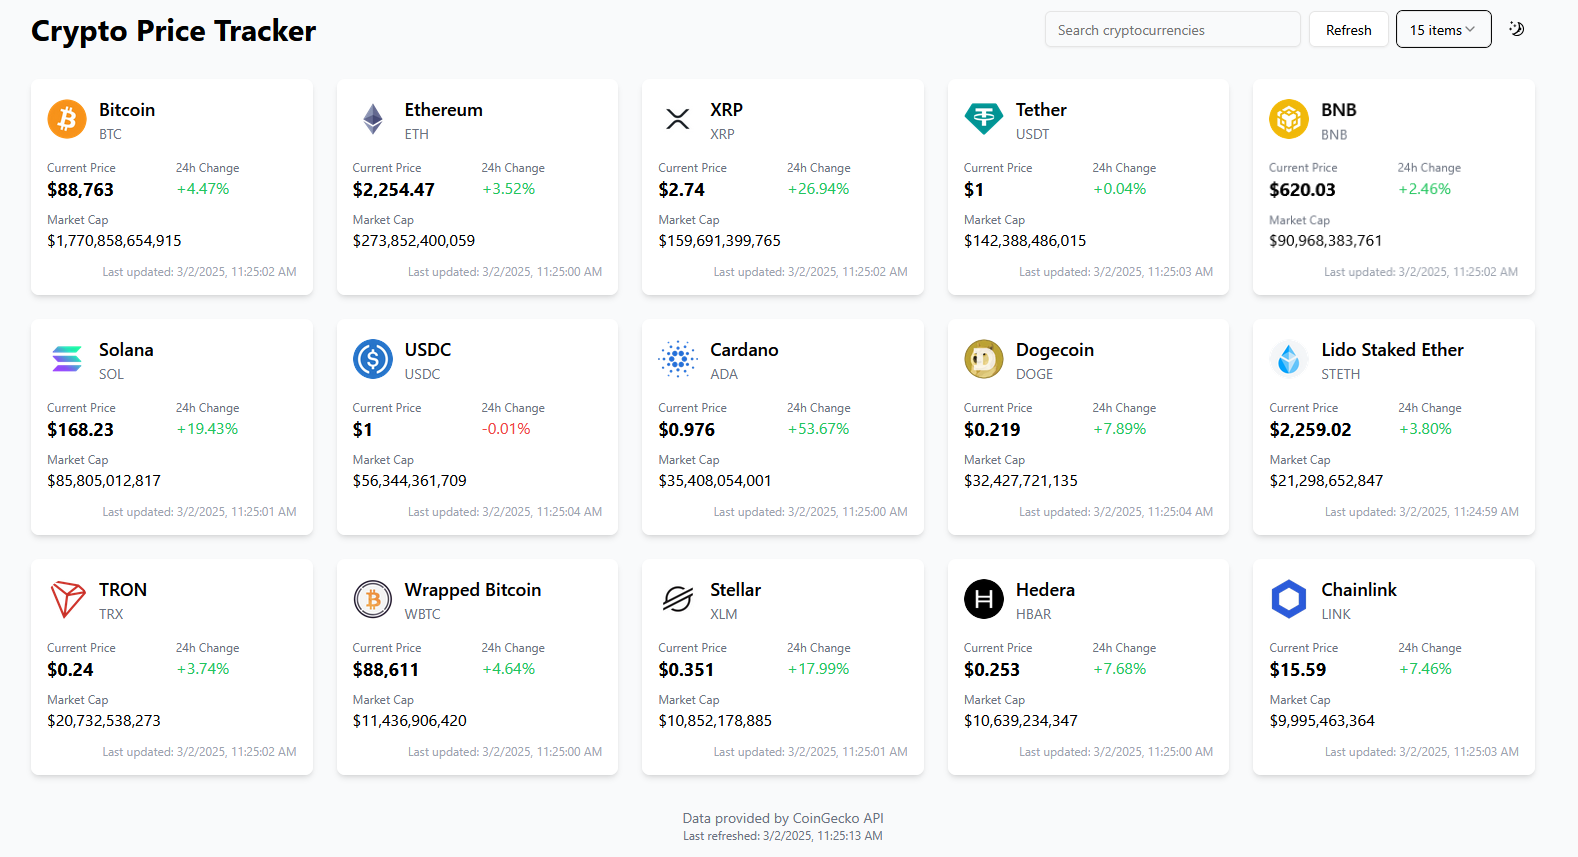Click Dogecoin's price $0.219
The height and width of the screenshot is (857, 1578).
coord(992,430)
